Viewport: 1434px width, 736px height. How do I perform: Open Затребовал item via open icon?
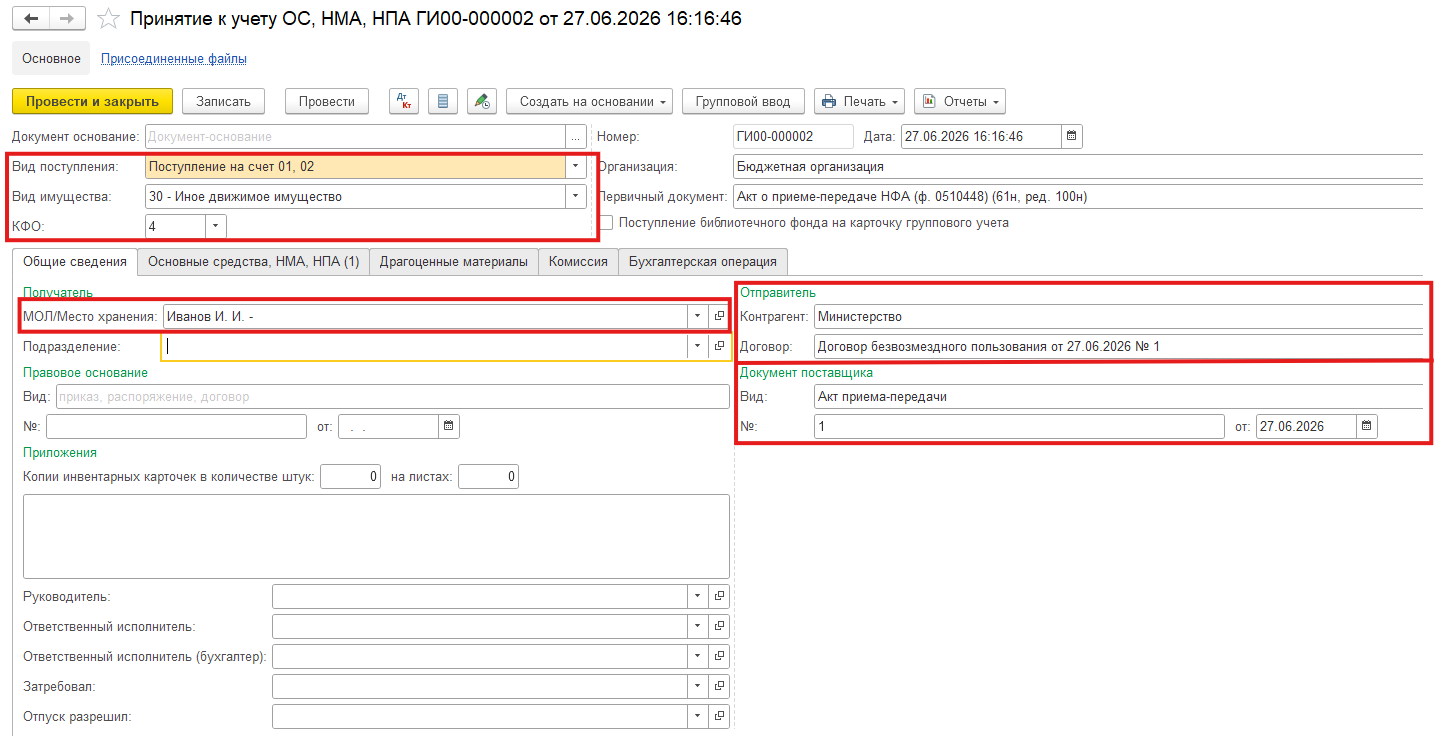719,687
